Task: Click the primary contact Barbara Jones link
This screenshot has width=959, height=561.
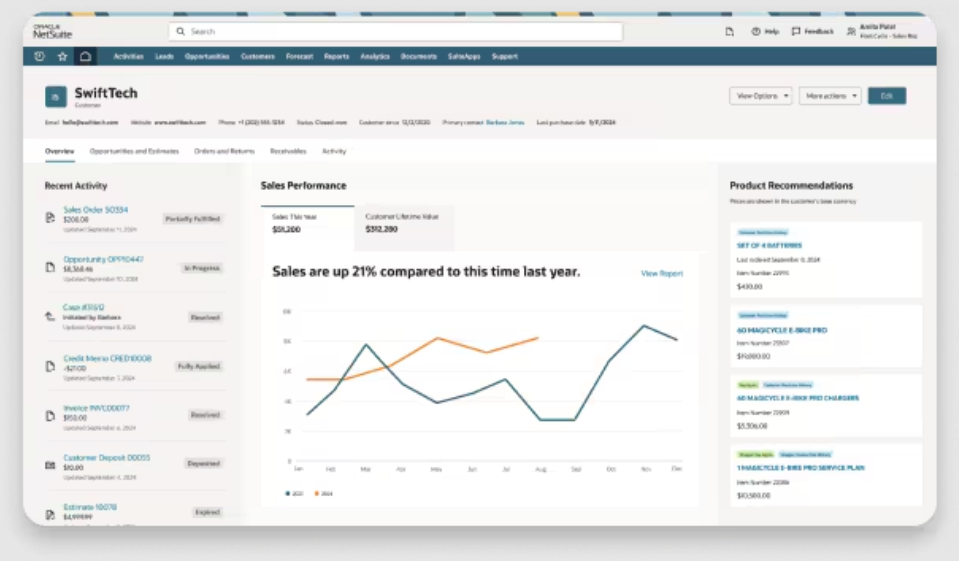Action: pyautogui.click(x=505, y=122)
